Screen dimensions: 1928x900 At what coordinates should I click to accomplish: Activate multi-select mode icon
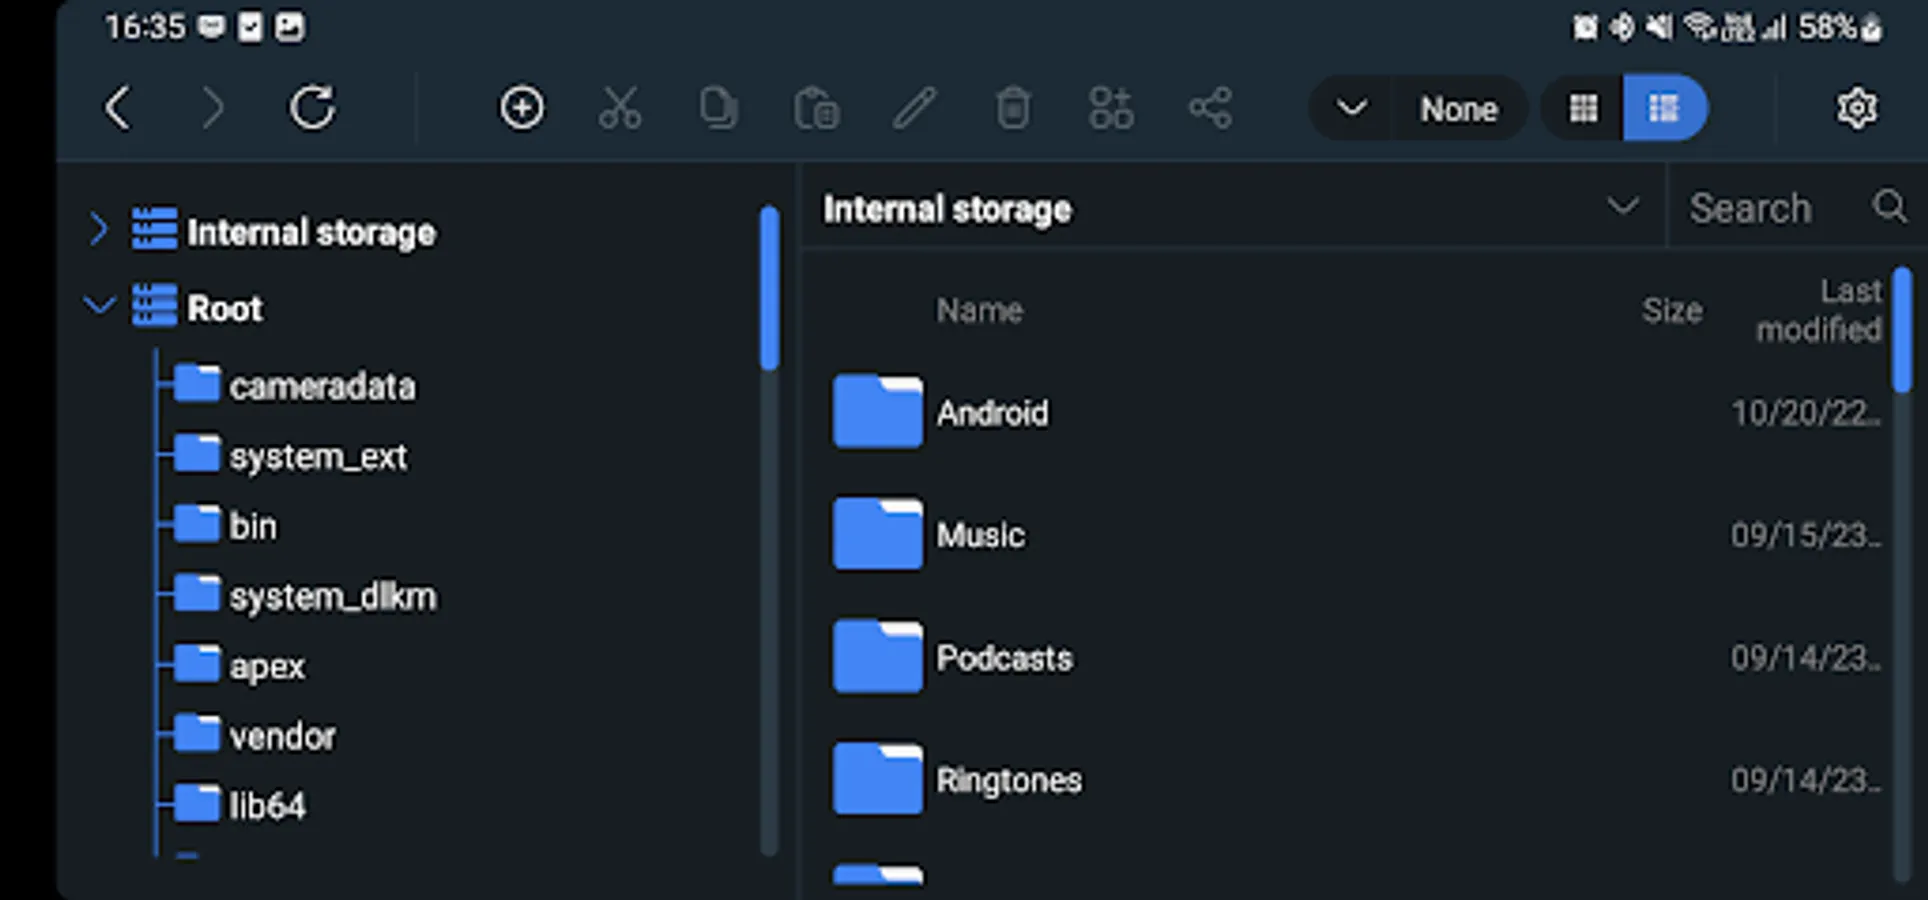1111,108
